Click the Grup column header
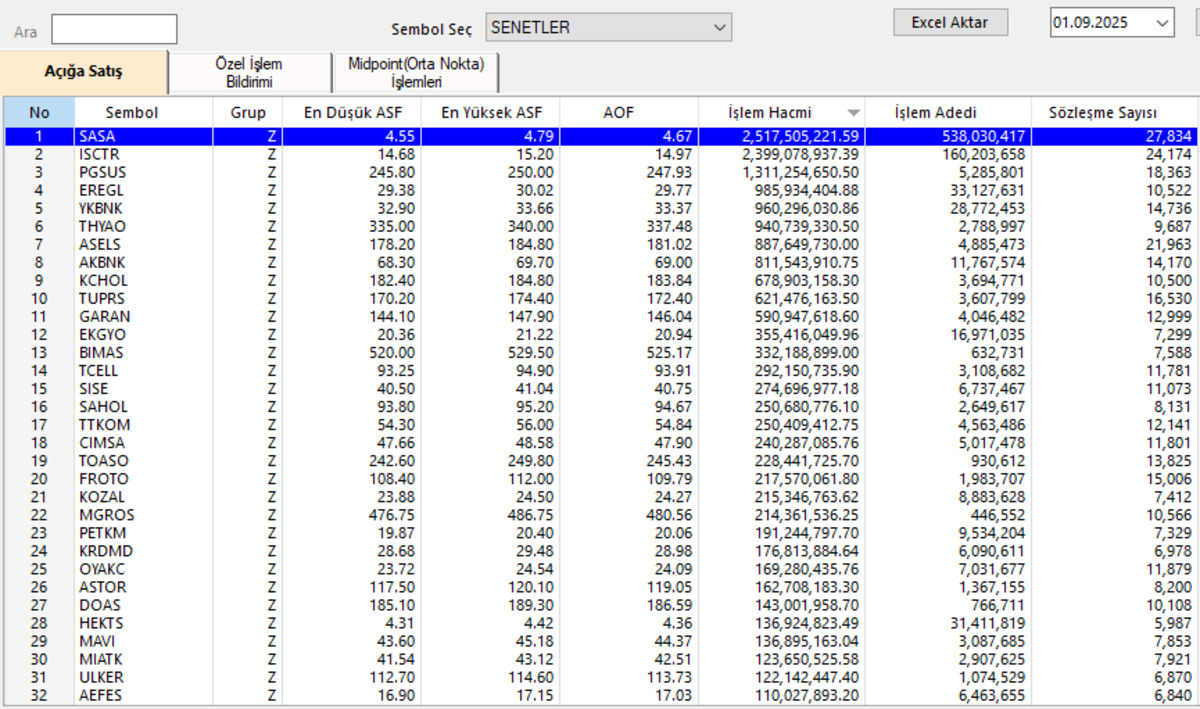Image resolution: width=1200 pixels, height=709 pixels. [248, 113]
